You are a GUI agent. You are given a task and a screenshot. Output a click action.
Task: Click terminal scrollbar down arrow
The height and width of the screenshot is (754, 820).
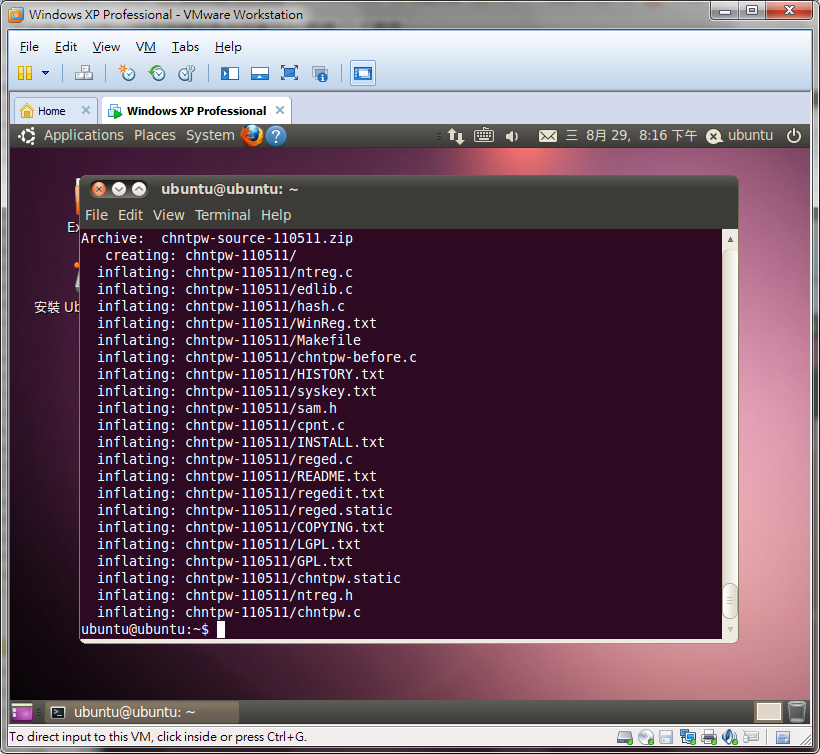pos(730,629)
